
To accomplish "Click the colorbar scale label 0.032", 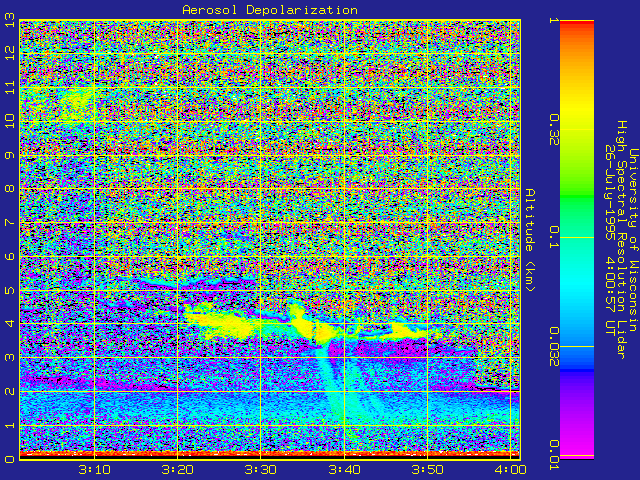I will [x=553, y=347].
